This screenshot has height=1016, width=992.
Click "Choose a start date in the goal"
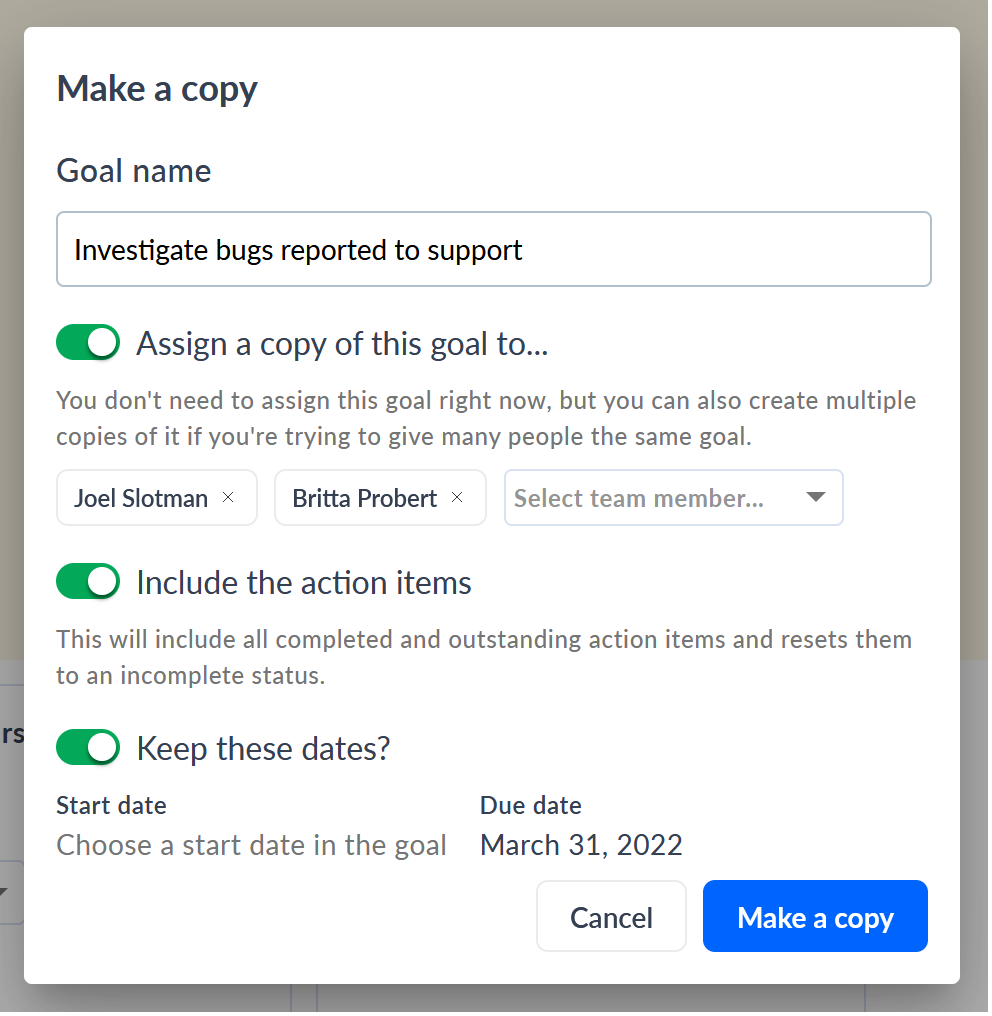pyautogui.click(x=251, y=845)
